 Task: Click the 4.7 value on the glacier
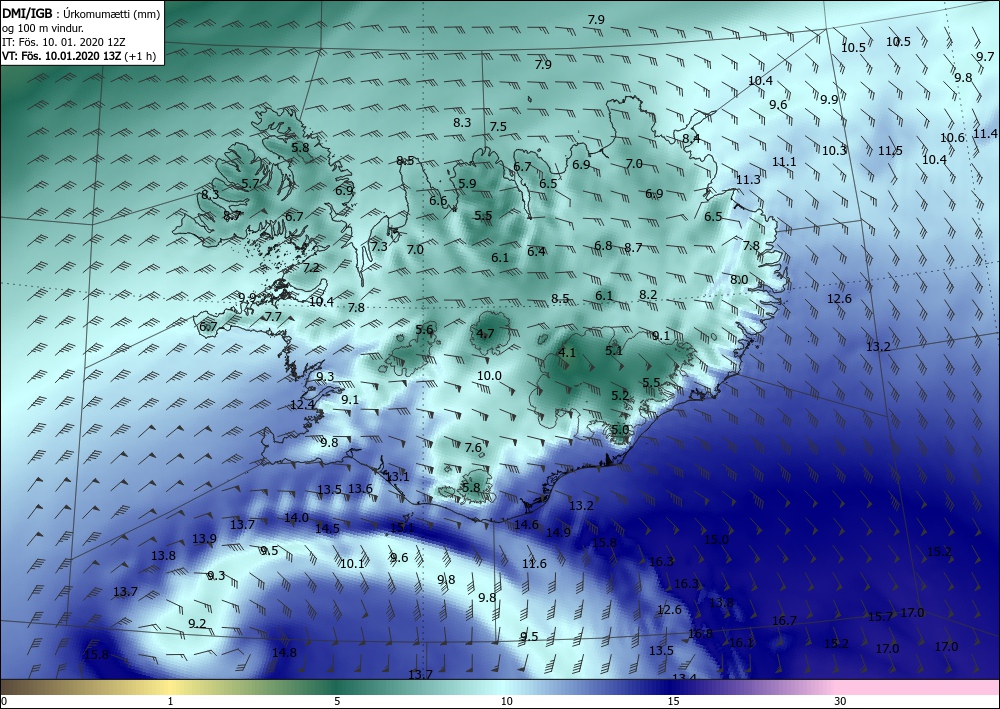click(485, 333)
